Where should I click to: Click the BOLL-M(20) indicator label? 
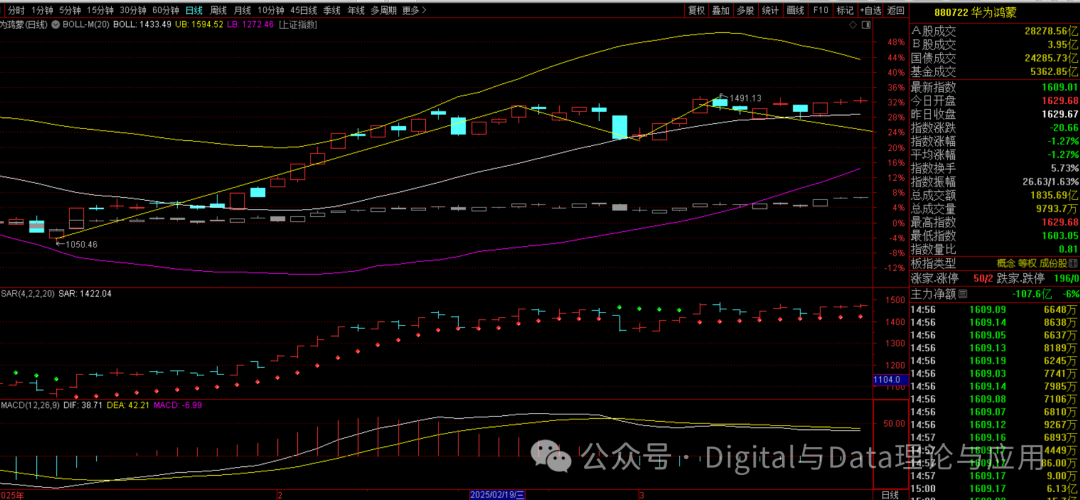pyautogui.click(x=85, y=24)
